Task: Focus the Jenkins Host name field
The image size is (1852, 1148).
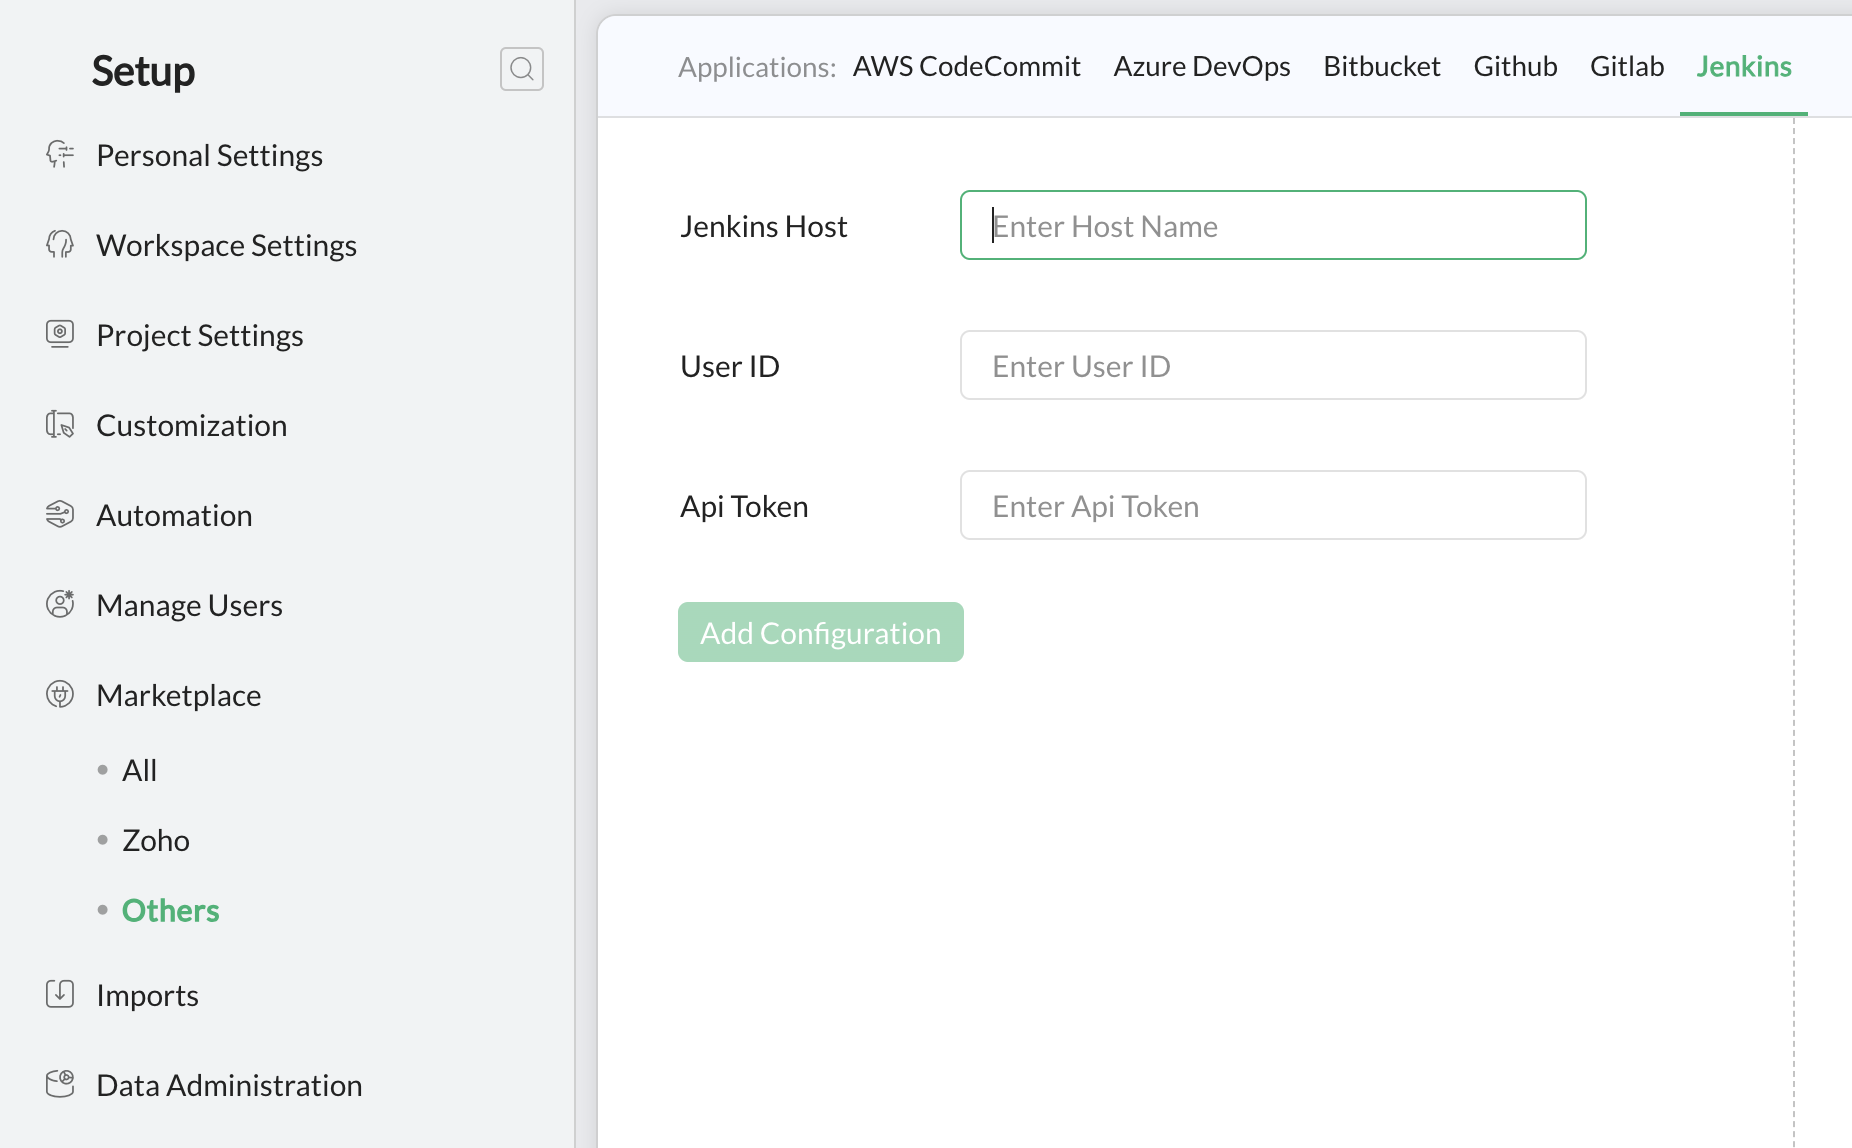Action: click(1273, 225)
